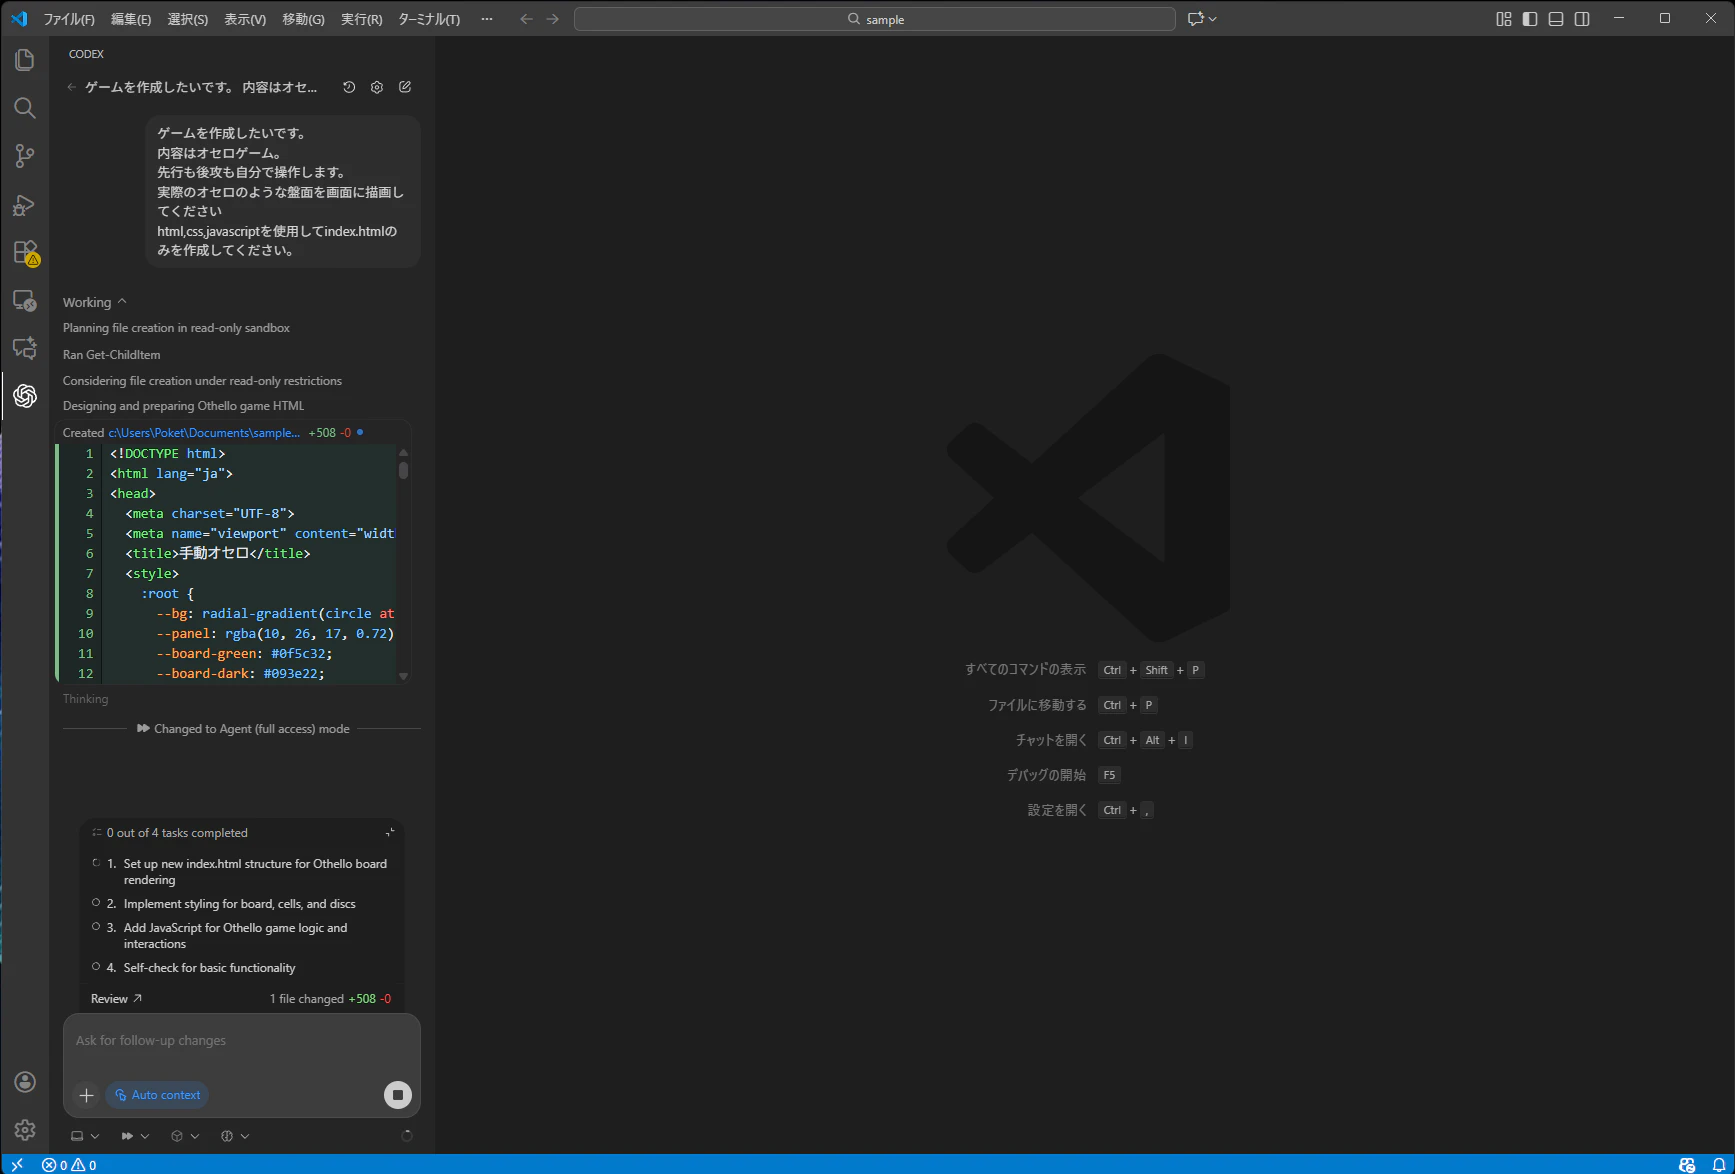
Task: Go back from the Codex conversation
Action: click(x=72, y=87)
